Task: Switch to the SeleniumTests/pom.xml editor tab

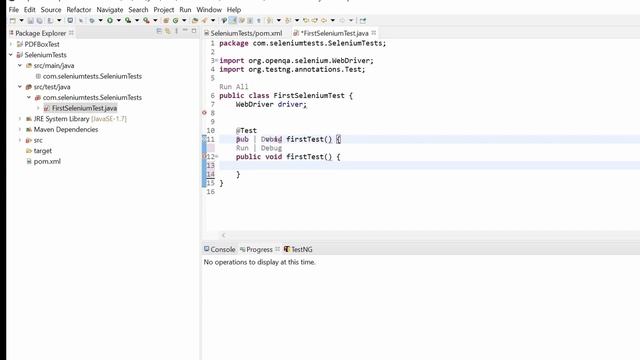Action: 243,33
